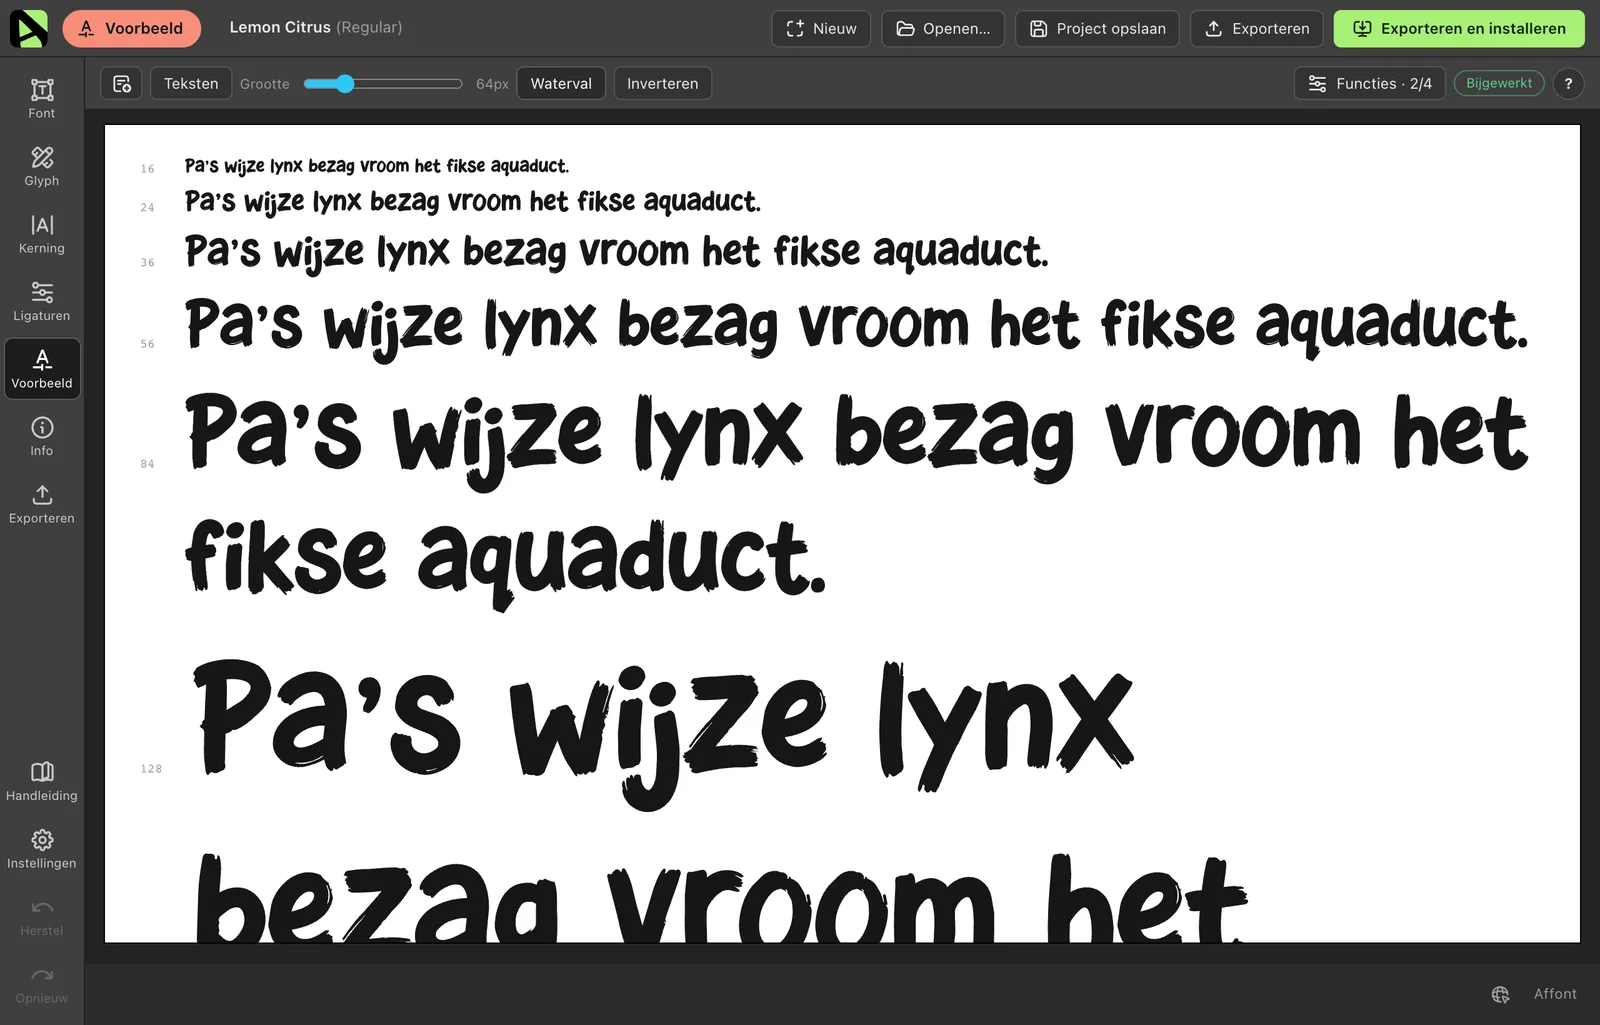Click the globe language icon
1600x1025 pixels.
[x=1500, y=994]
